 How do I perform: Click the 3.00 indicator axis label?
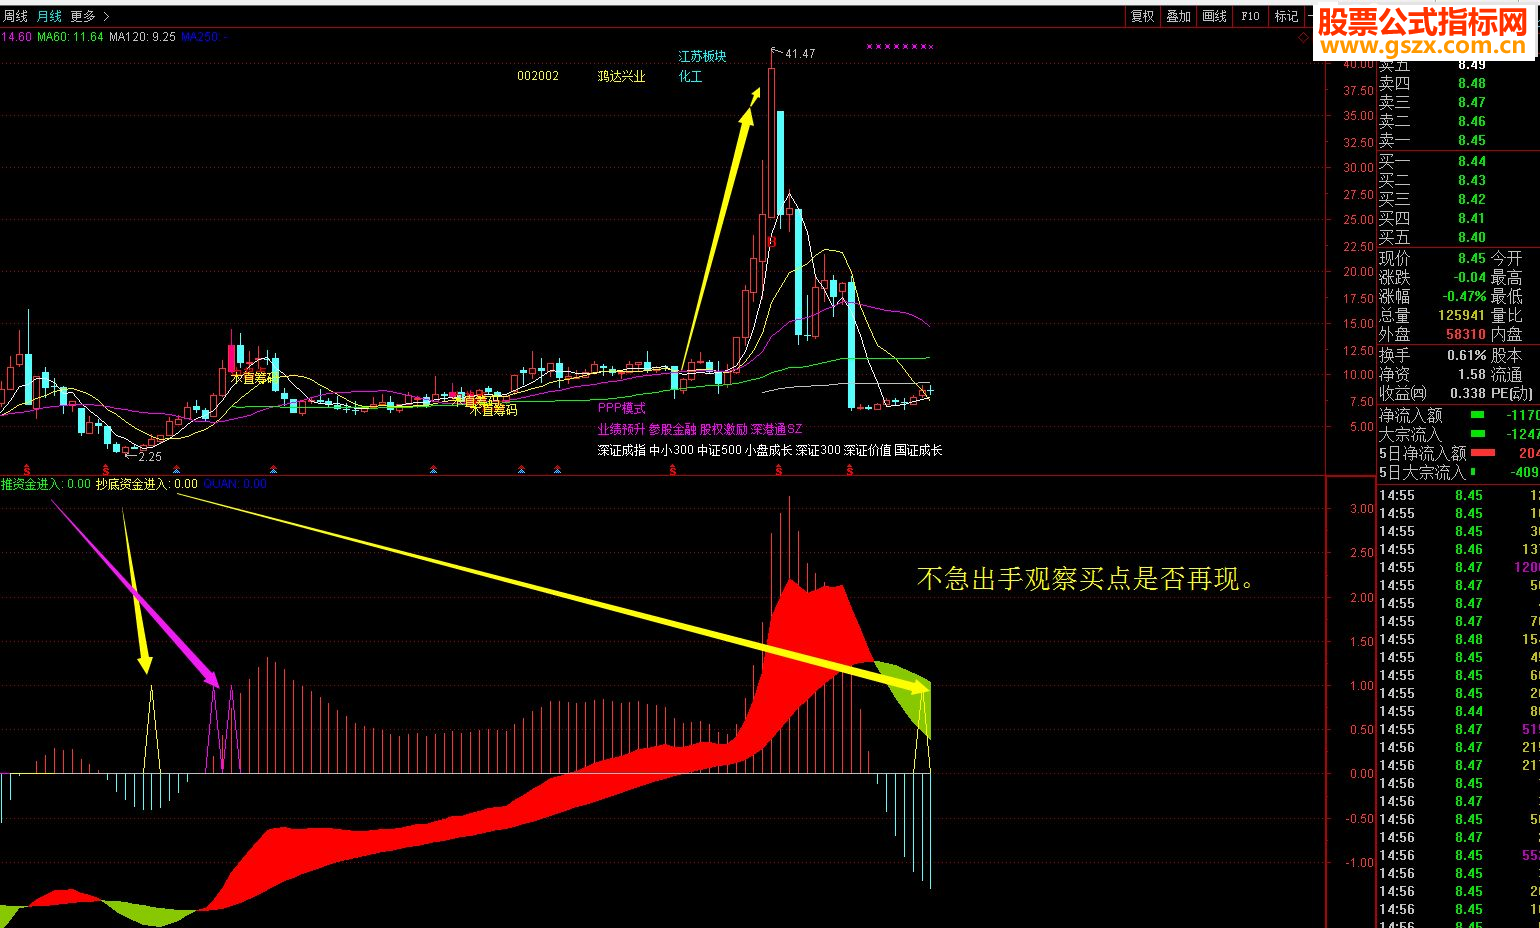click(1361, 509)
